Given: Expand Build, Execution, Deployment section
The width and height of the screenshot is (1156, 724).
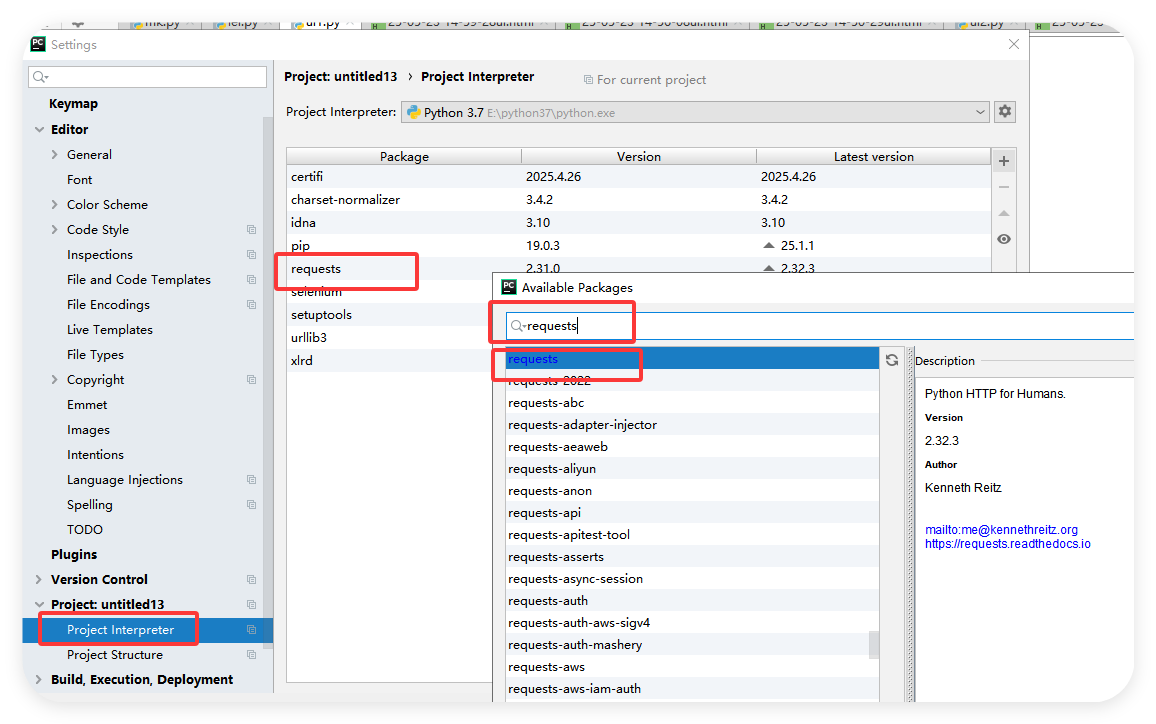Looking at the screenshot, I should (38, 680).
